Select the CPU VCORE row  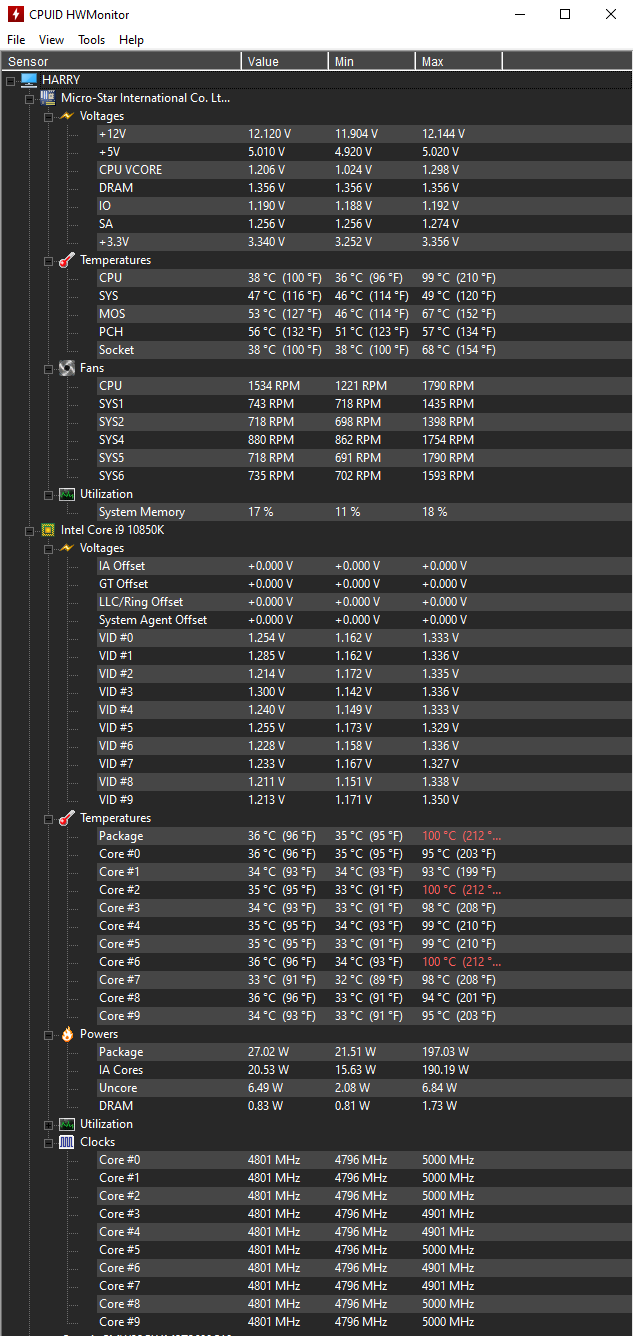[x=364, y=170]
